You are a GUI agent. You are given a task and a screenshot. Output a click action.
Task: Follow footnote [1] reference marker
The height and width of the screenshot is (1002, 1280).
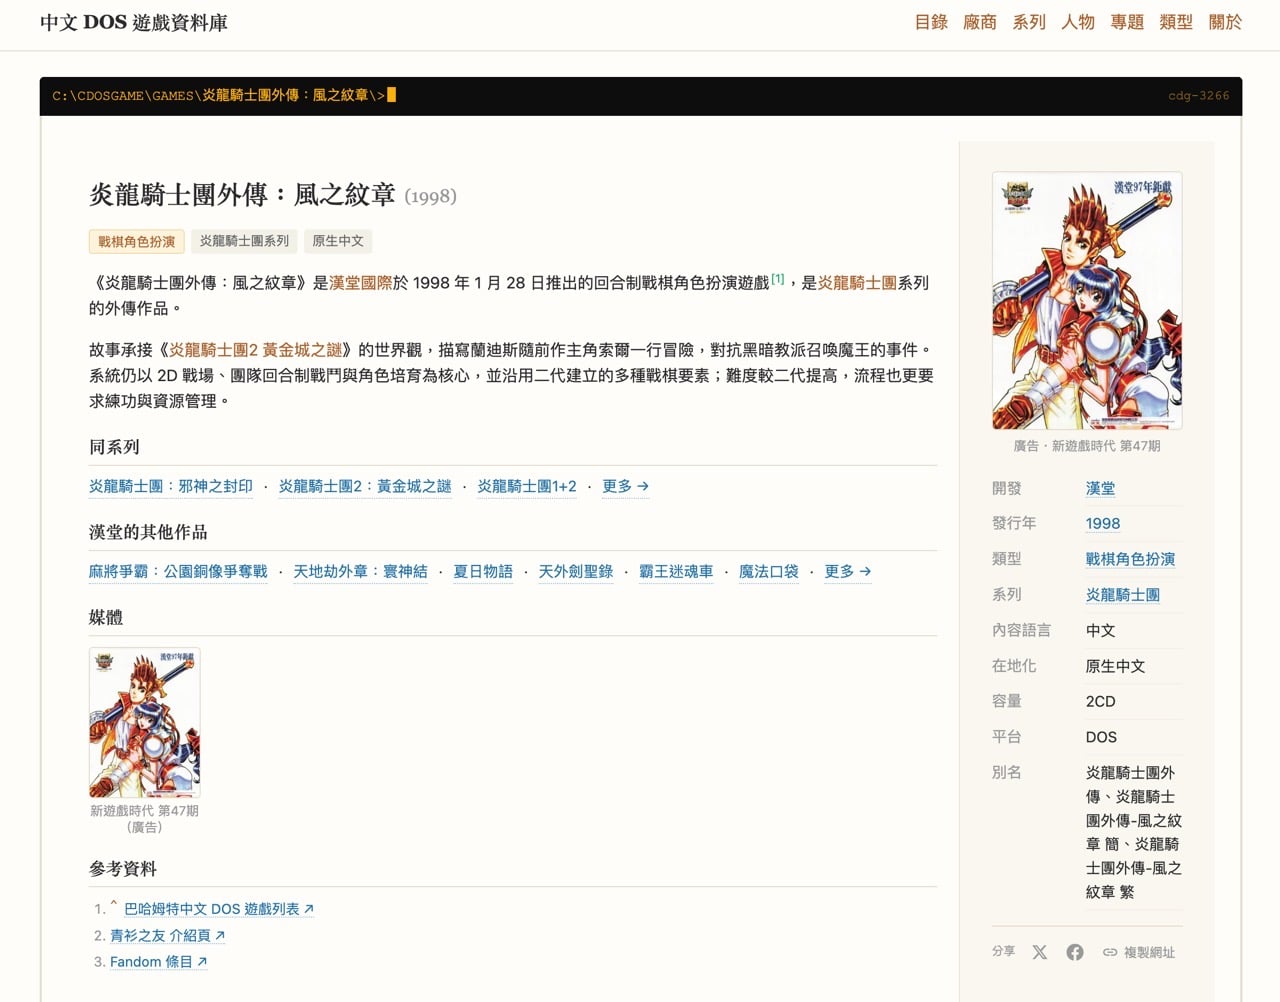pyautogui.click(x=778, y=279)
